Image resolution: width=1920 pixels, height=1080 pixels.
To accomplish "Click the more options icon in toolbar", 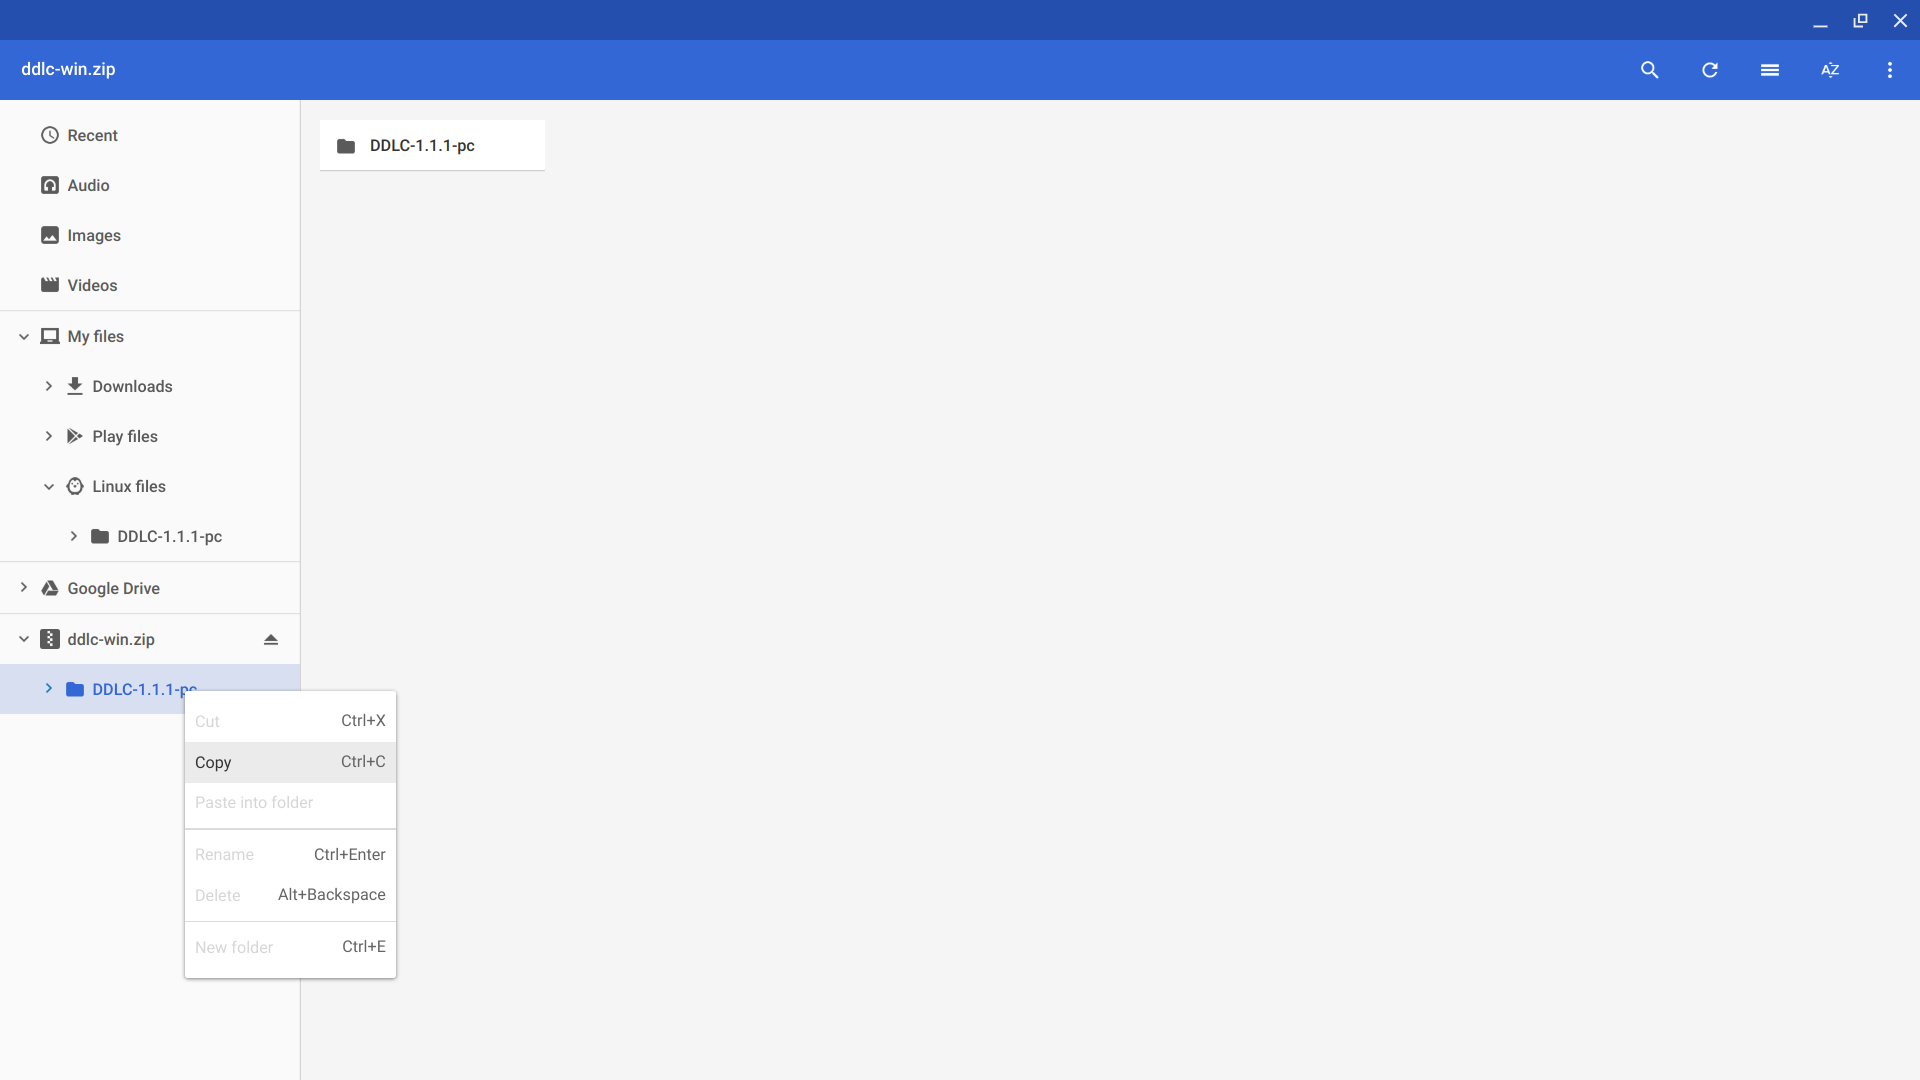I will pyautogui.click(x=1890, y=70).
